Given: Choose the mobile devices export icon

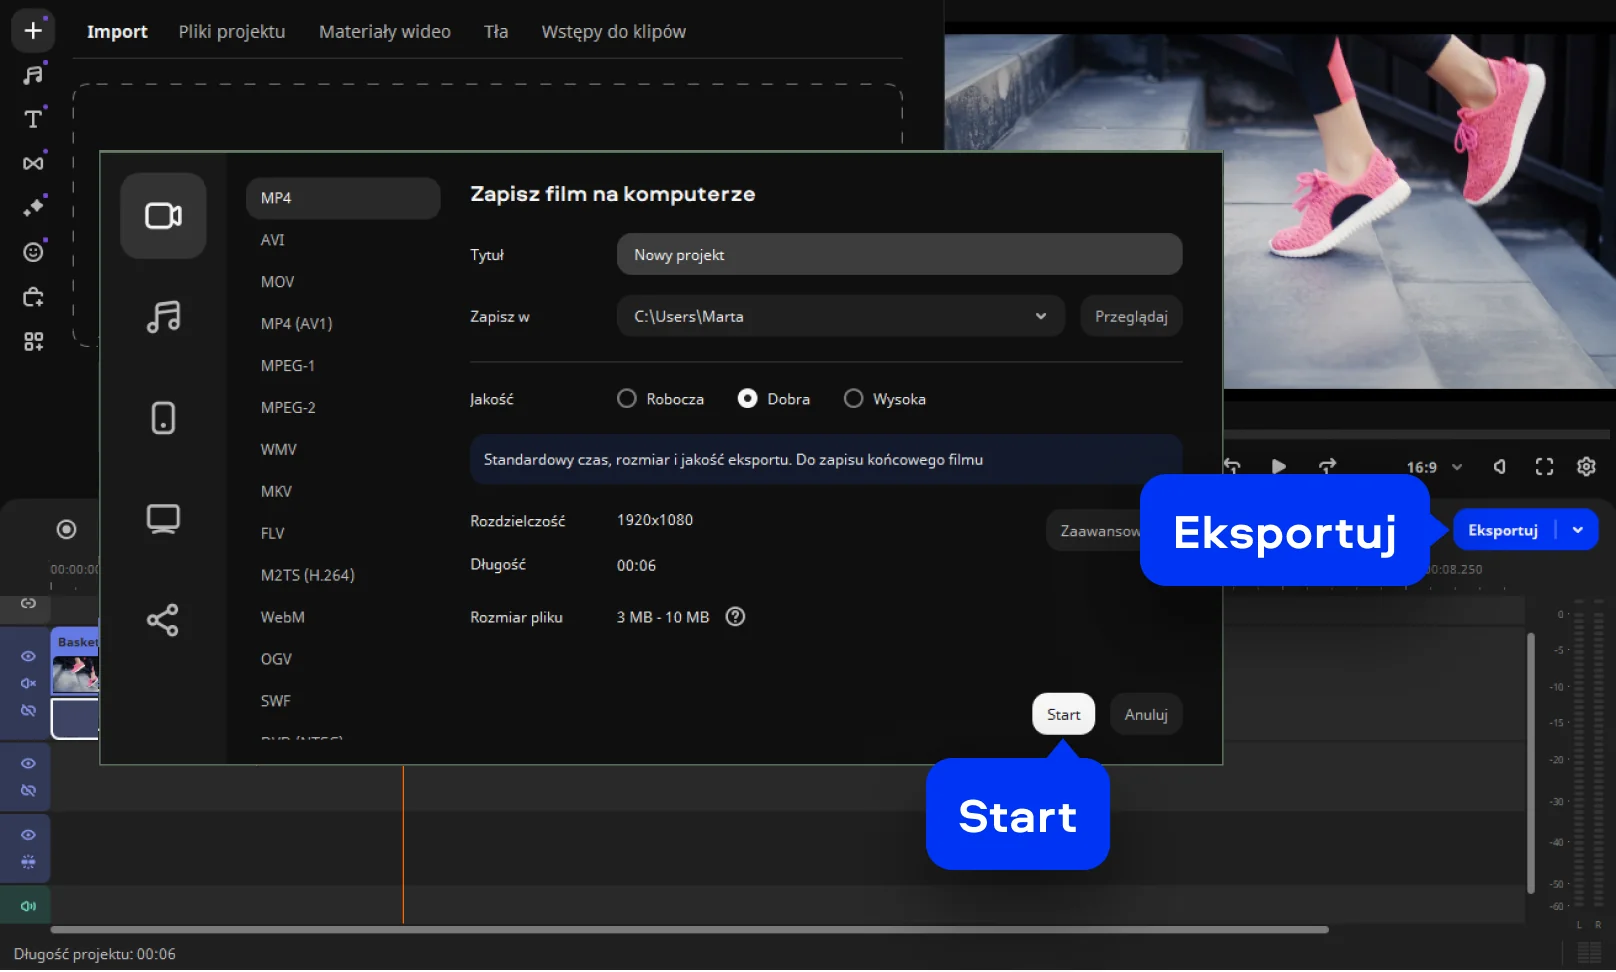Looking at the screenshot, I should 163,418.
